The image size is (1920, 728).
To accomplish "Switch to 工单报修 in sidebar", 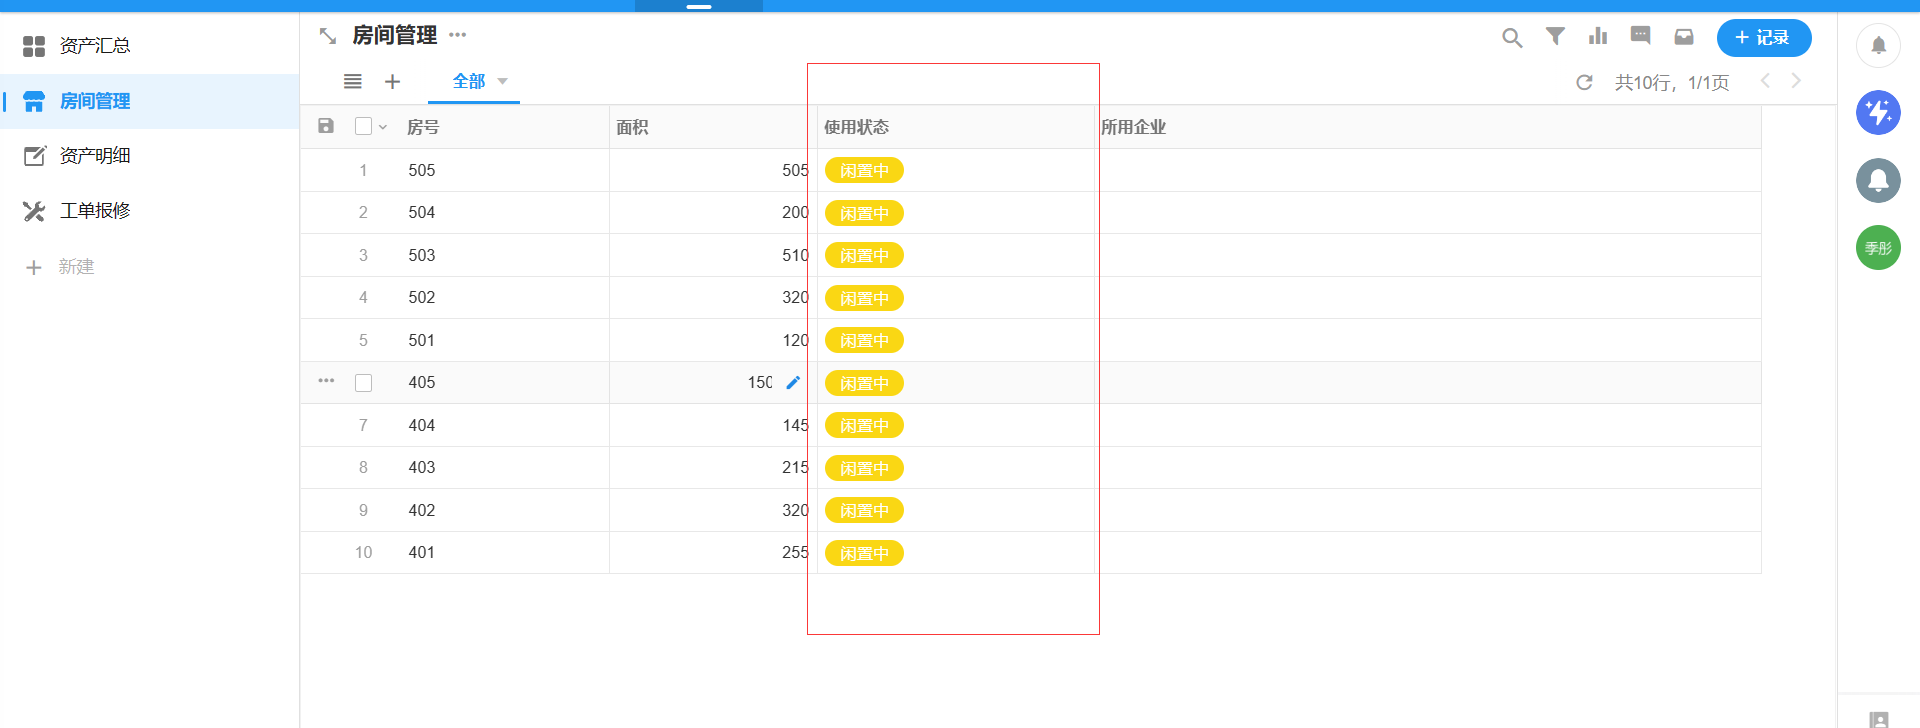I will [95, 211].
